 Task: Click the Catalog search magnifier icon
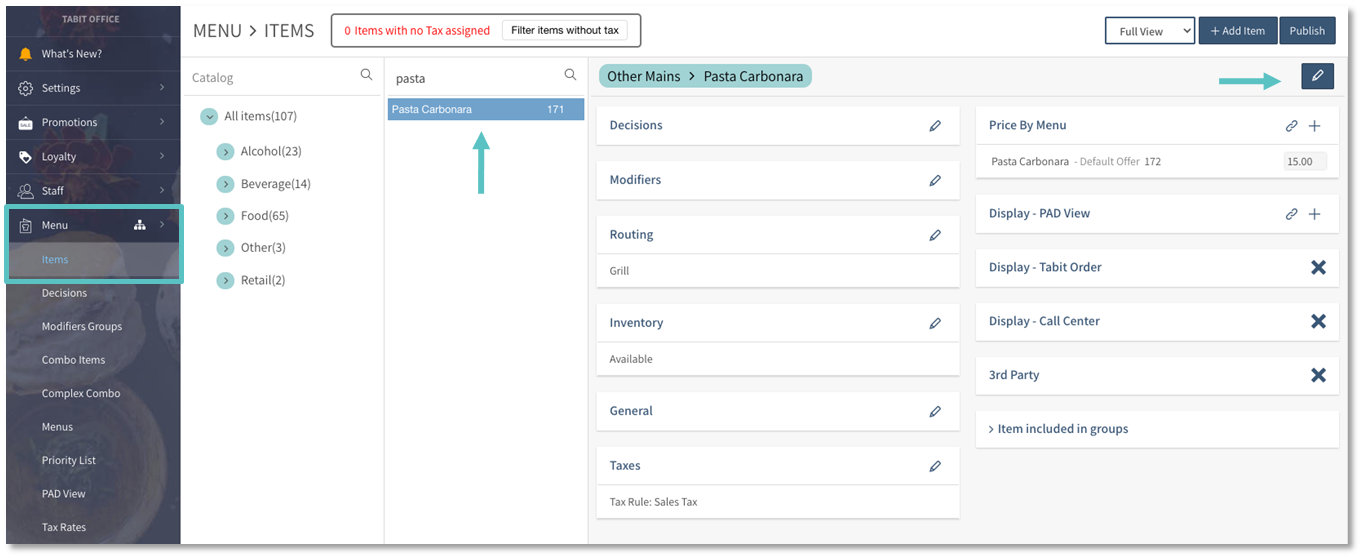coord(366,75)
